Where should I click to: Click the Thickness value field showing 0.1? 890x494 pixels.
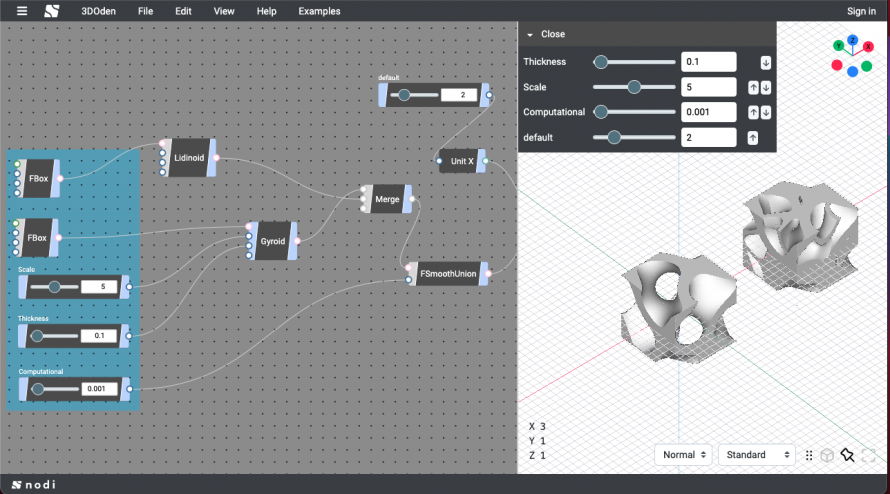(x=708, y=62)
